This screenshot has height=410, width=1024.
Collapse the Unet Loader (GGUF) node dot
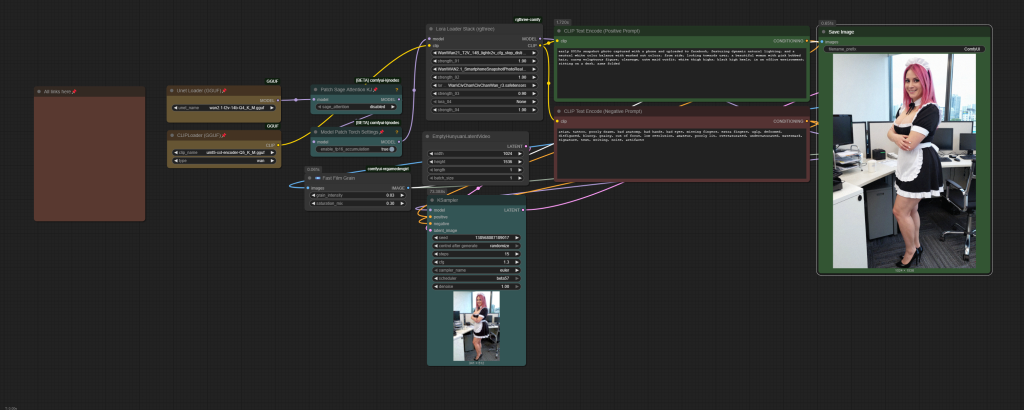click(172, 91)
